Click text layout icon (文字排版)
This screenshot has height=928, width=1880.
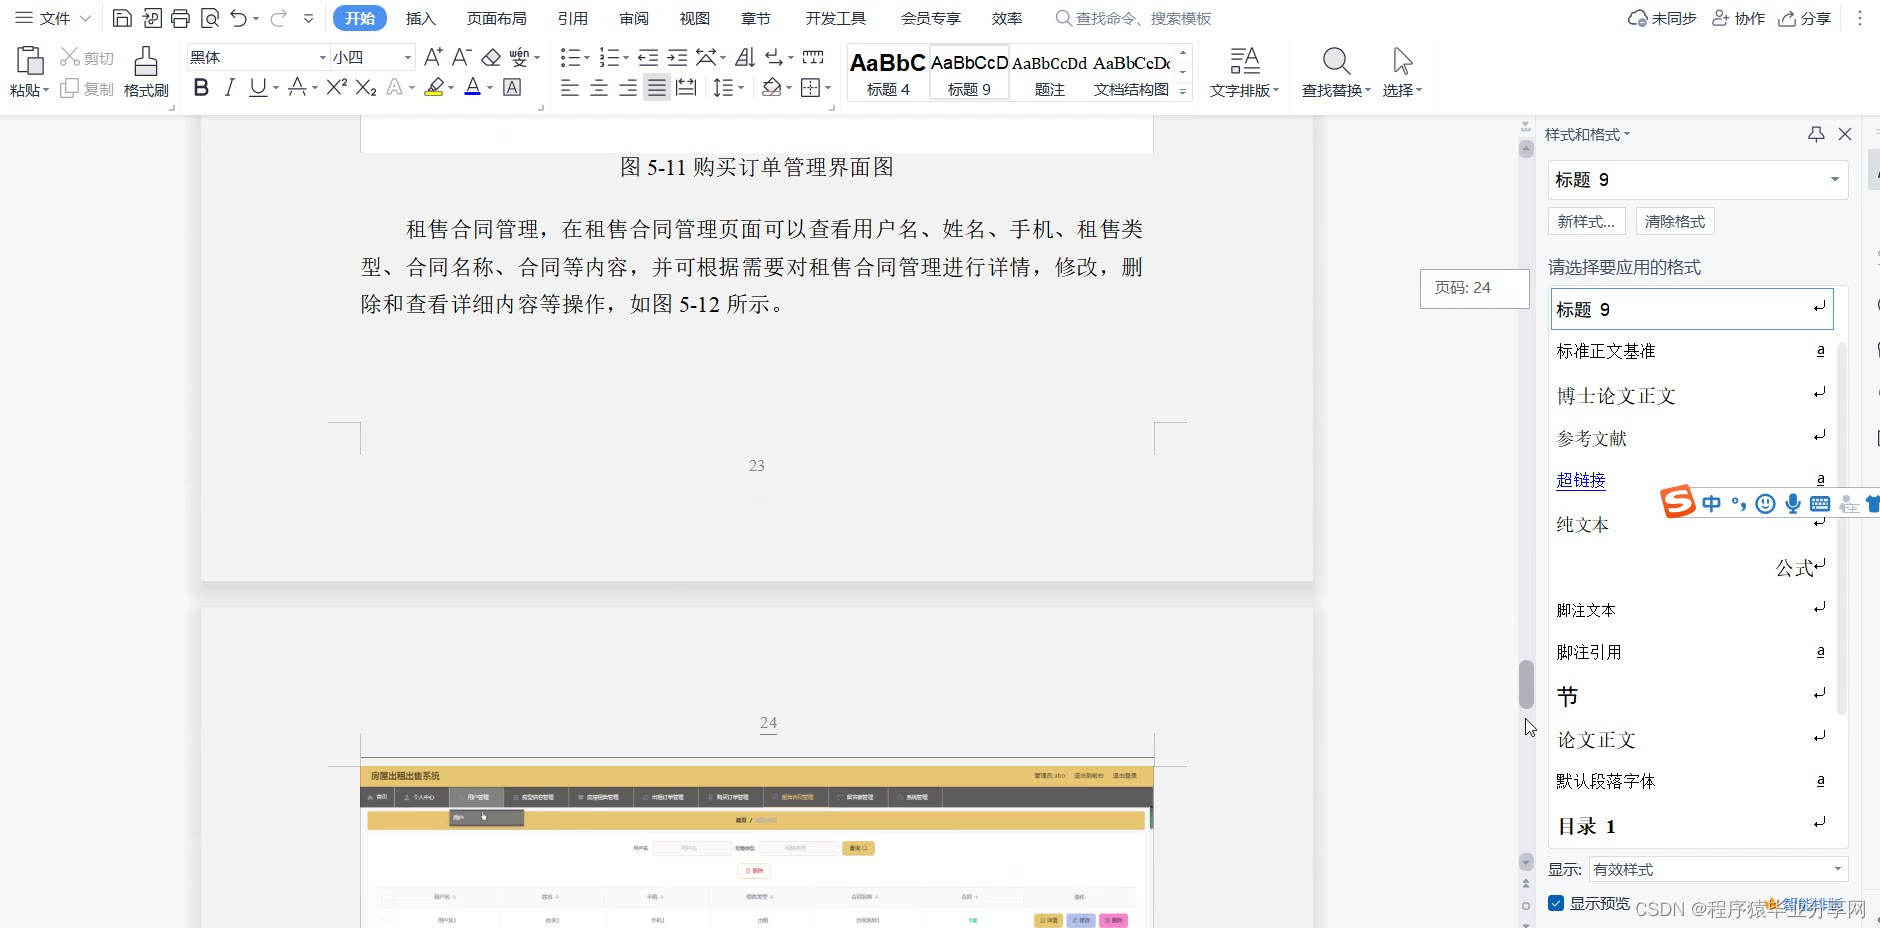click(1244, 72)
